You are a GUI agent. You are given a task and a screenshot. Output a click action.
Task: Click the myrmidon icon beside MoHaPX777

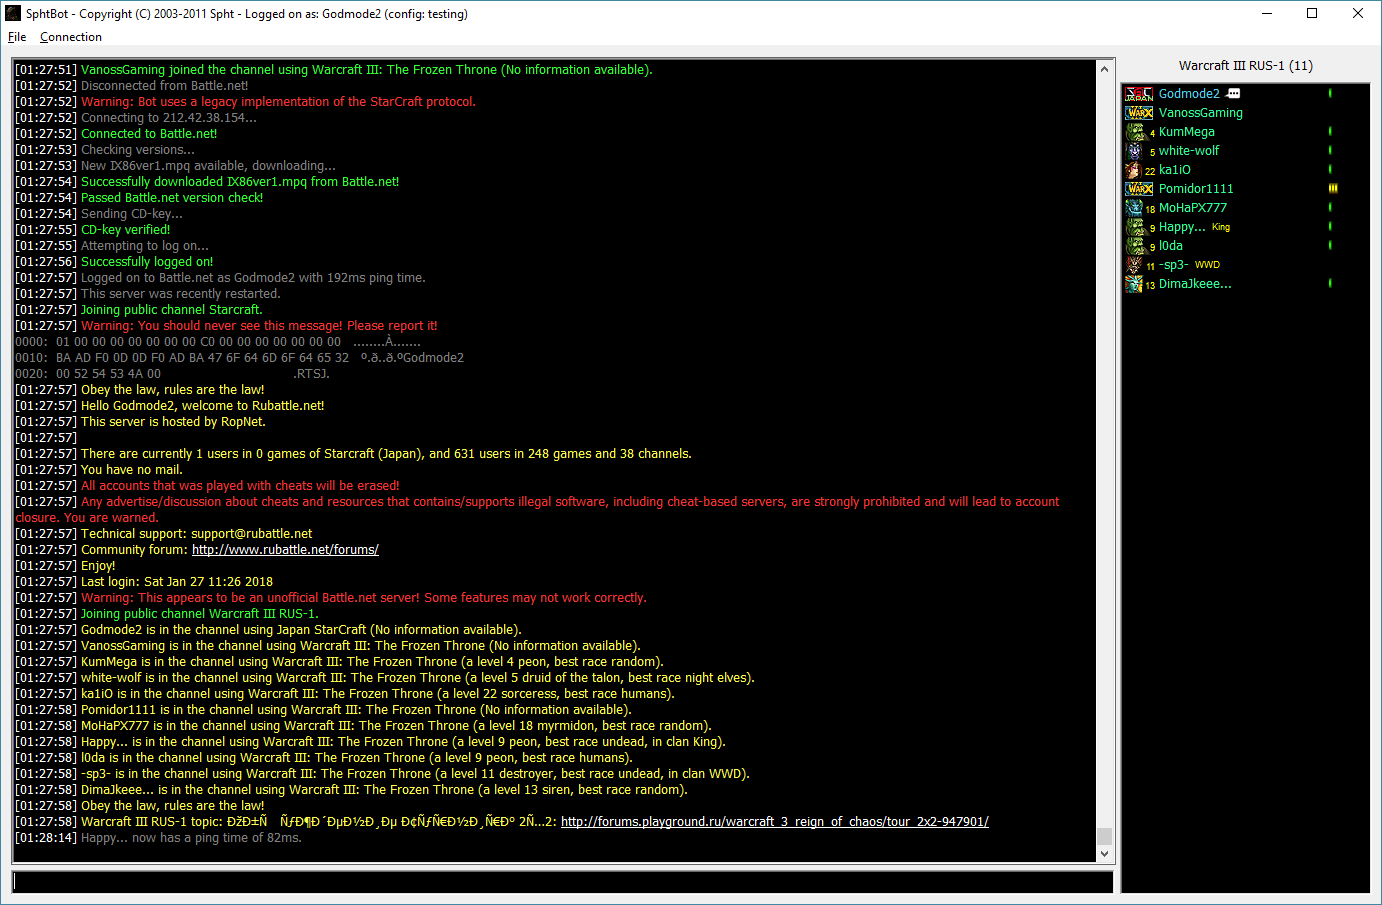pos(1134,208)
